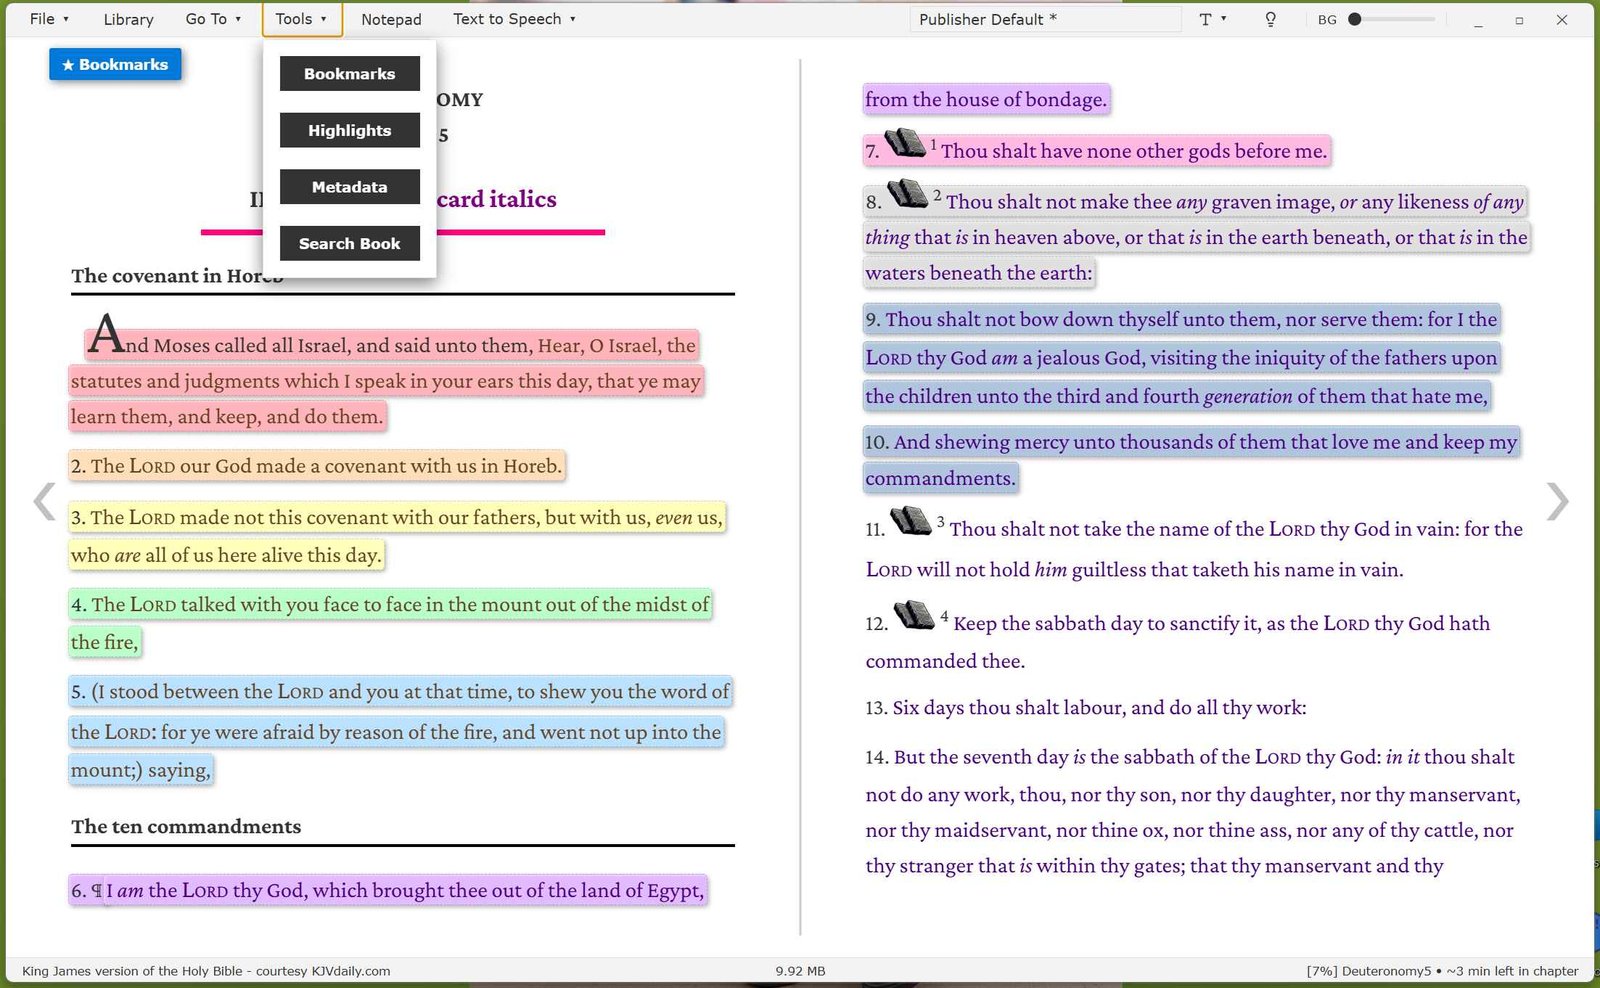This screenshot has height=988, width=1600.
Task: Expand the Go To menu
Action: 213,19
